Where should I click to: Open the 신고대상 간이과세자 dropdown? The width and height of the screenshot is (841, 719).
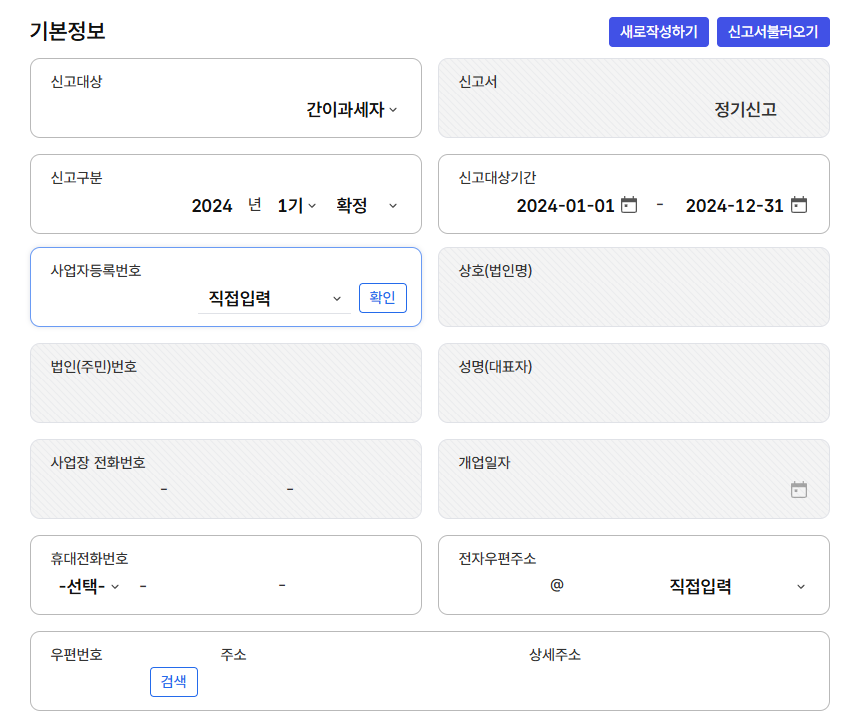pos(351,109)
